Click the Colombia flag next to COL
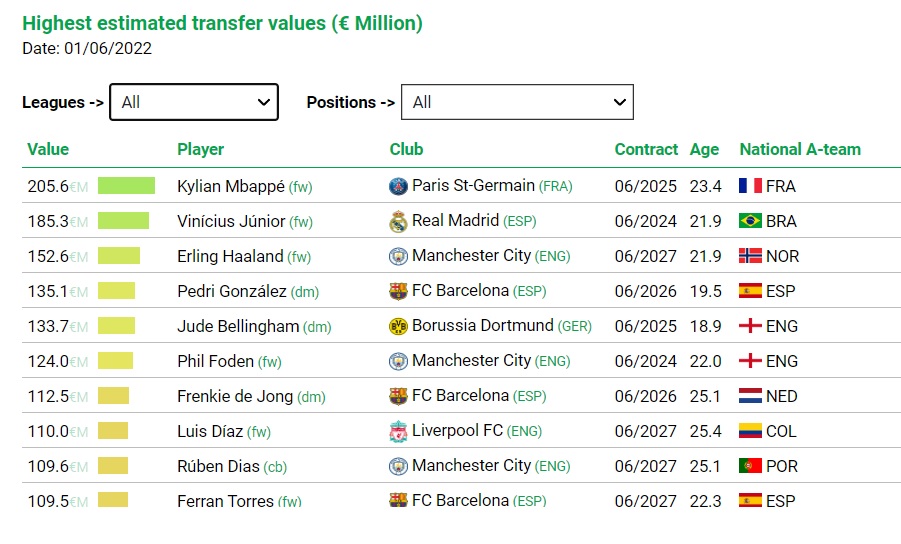The height and width of the screenshot is (544, 901). pos(750,431)
